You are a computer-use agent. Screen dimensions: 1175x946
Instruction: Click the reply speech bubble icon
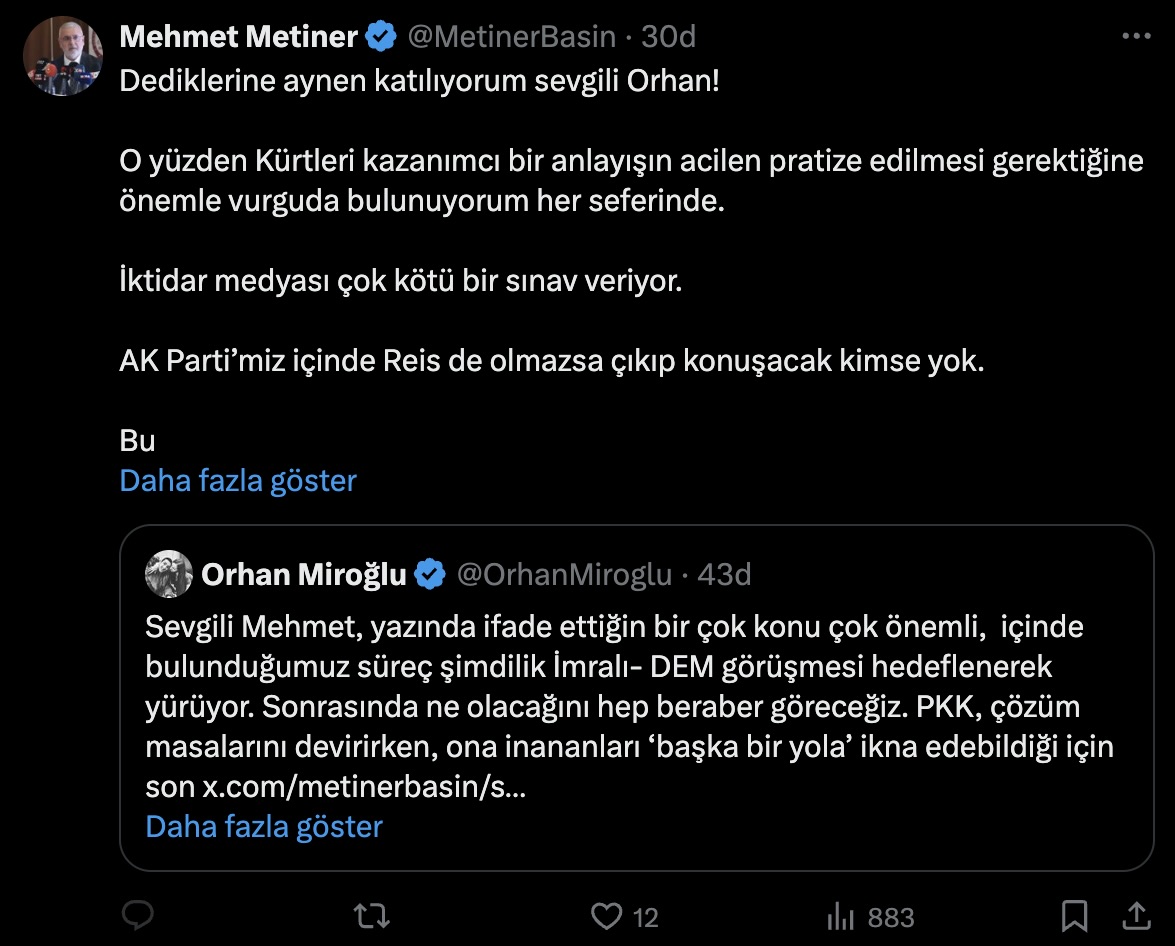click(136, 916)
